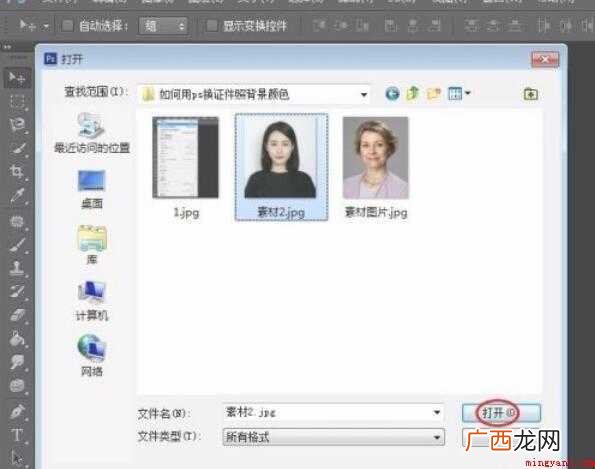Open Network (网络) location
The width and height of the screenshot is (595, 469).
[92, 356]
